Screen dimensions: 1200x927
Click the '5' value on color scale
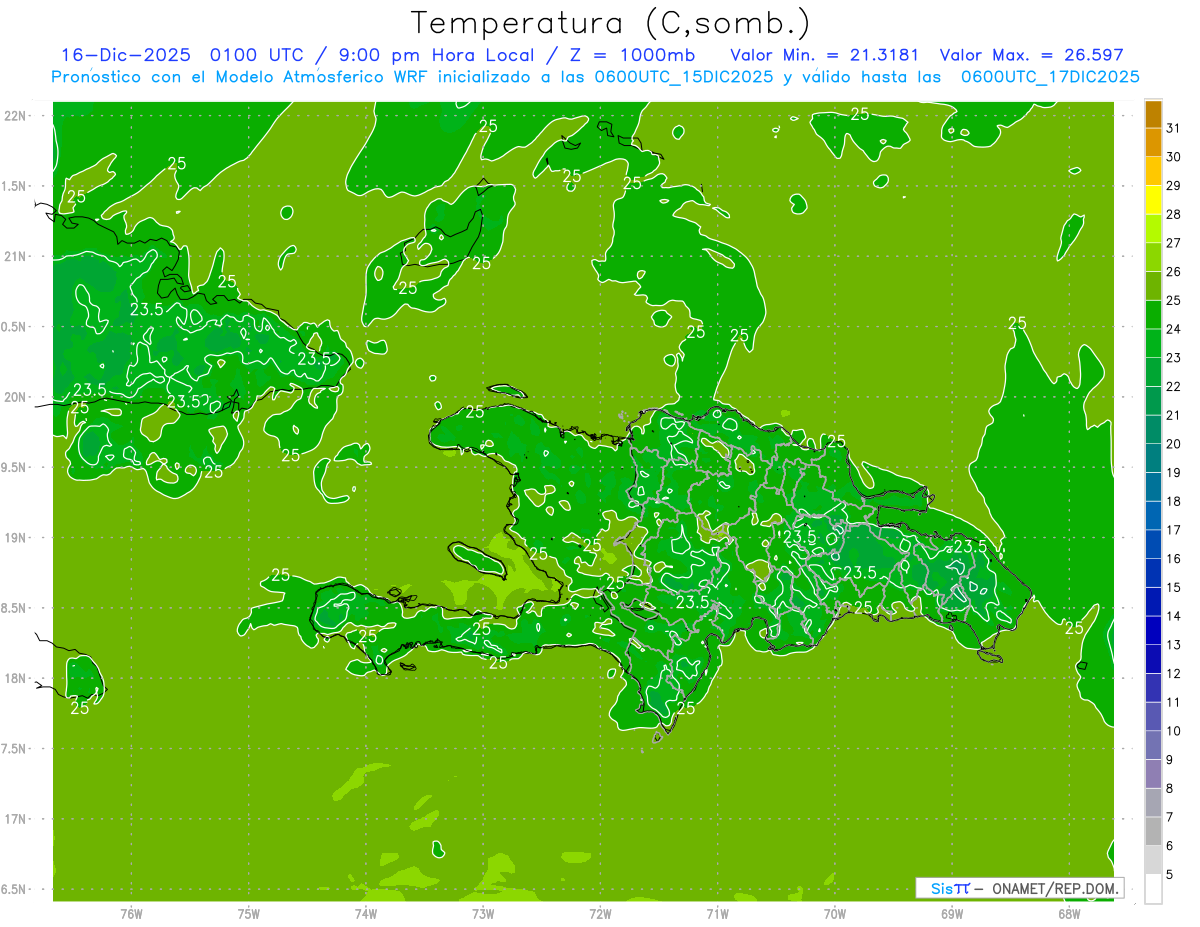(1169, 874)
